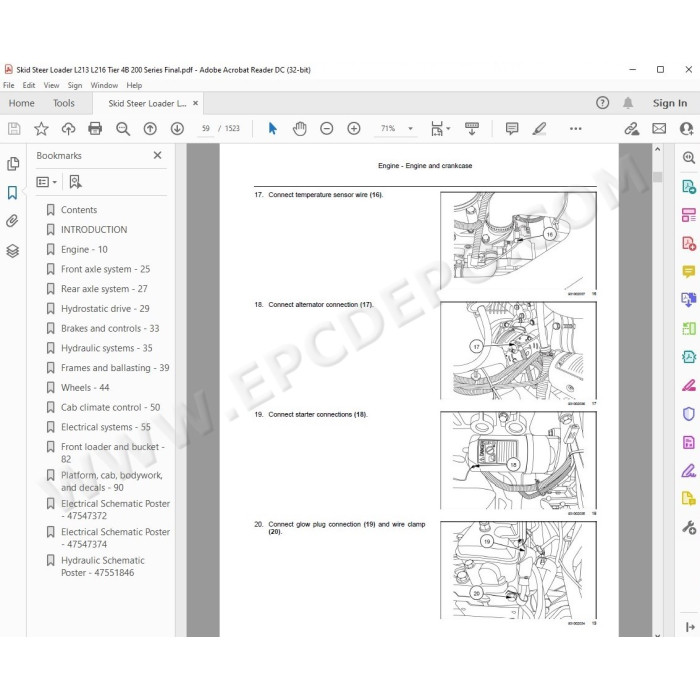Open Cab climate control - 50 bookmark

(110, 407)
